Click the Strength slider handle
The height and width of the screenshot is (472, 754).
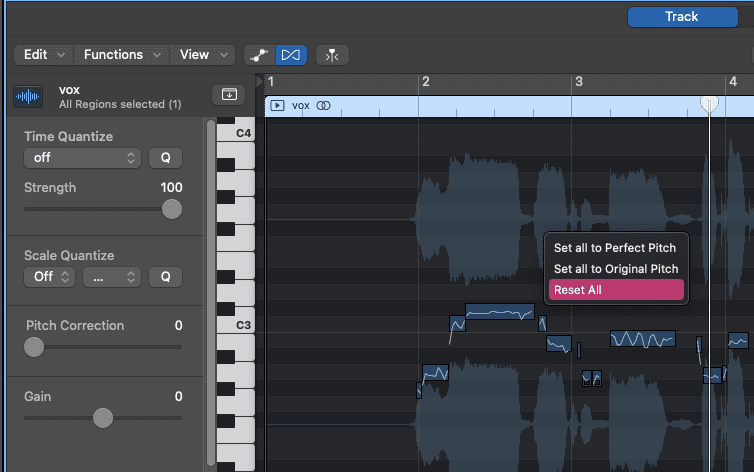[x=172, y=209]
